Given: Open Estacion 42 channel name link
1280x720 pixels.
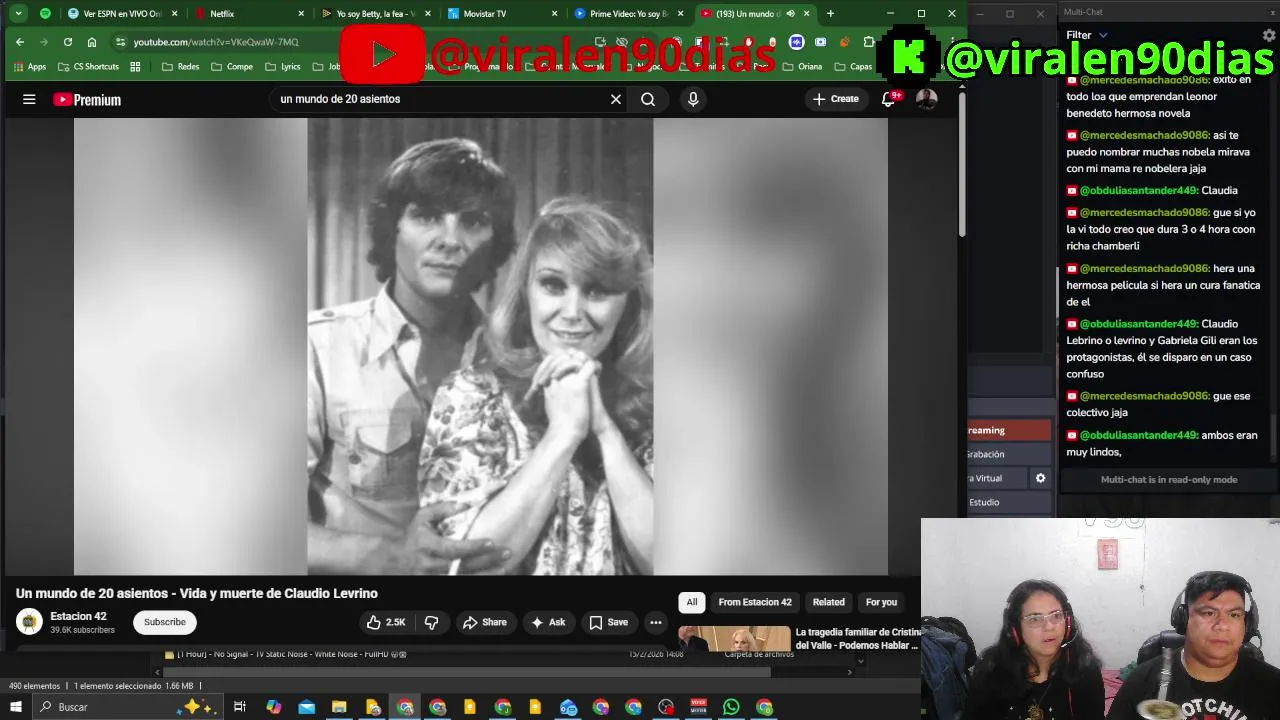Looking at the screenshot, I should click(79, 616).
